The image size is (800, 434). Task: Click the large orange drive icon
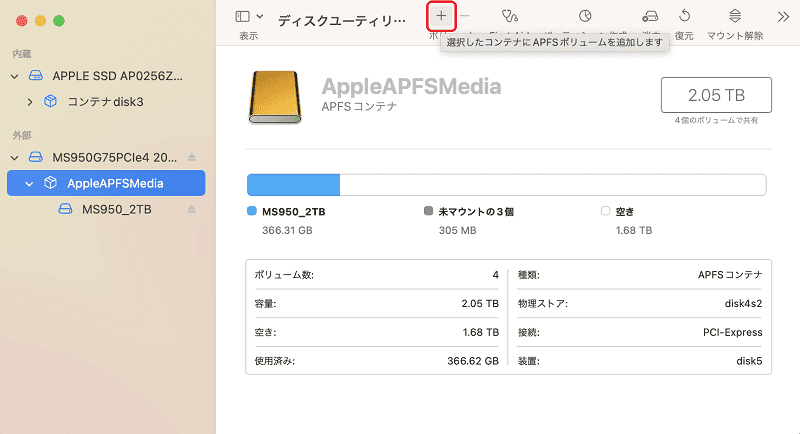pyautogui.click(x=274, y=97)
